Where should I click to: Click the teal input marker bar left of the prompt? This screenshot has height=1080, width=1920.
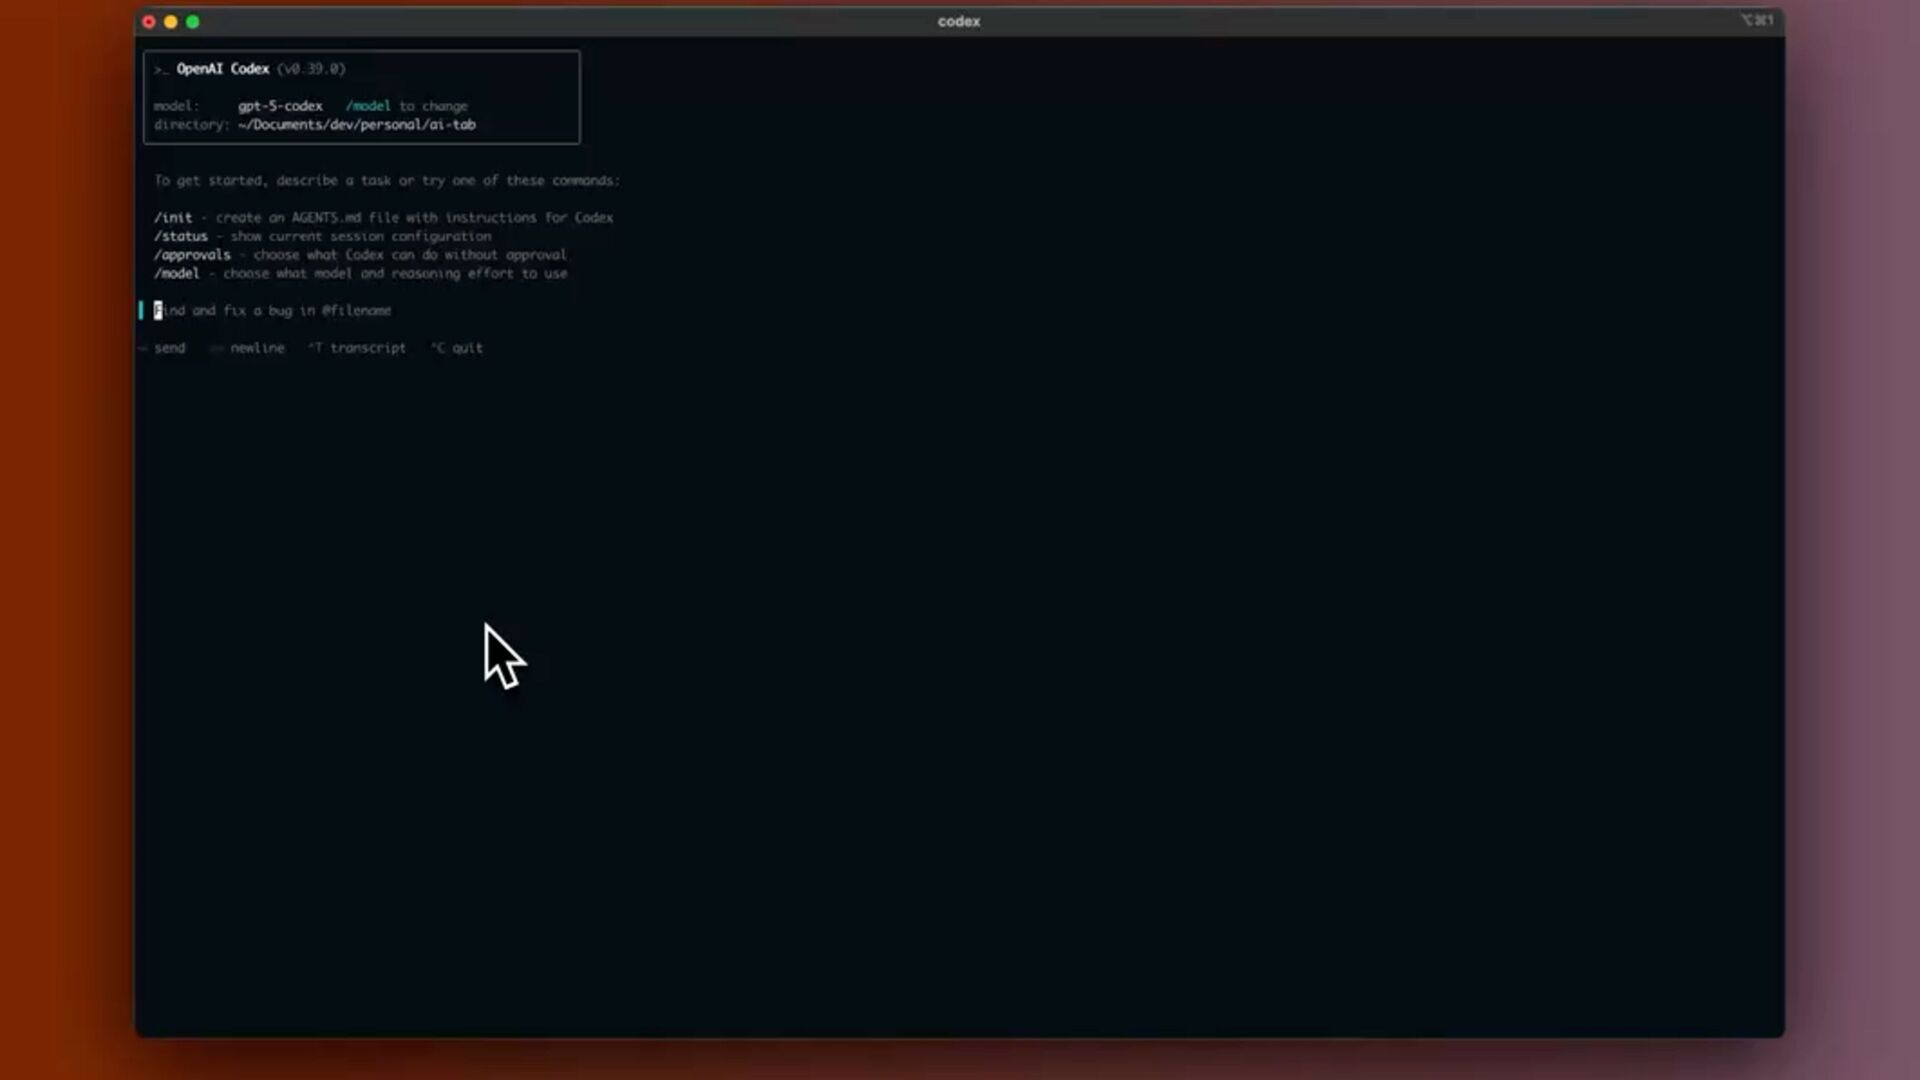click(141, 310)
